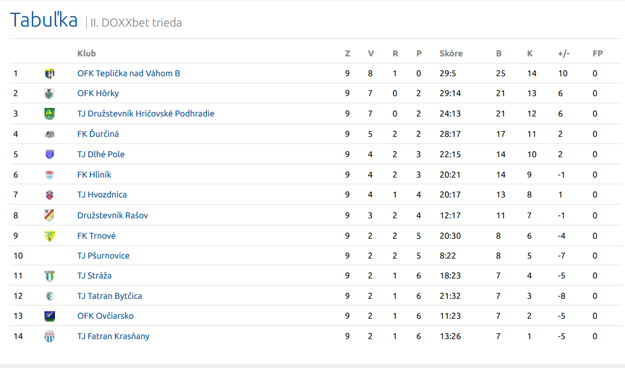Image resolution: width=625 pixels, height=368 pixels.
Task: Click the TJ Dlhé Pole purple crest
Action: point(49,154)
